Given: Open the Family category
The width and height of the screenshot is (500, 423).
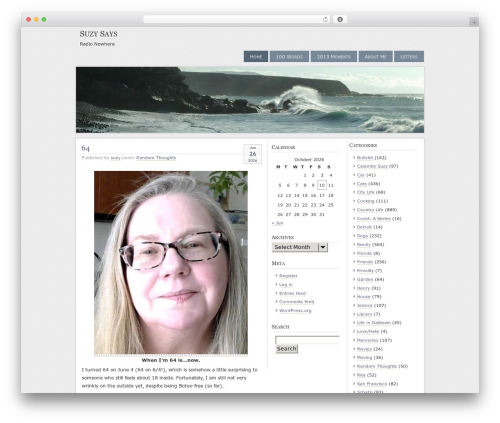Looking at the screenshot, I should pos(364,245).
